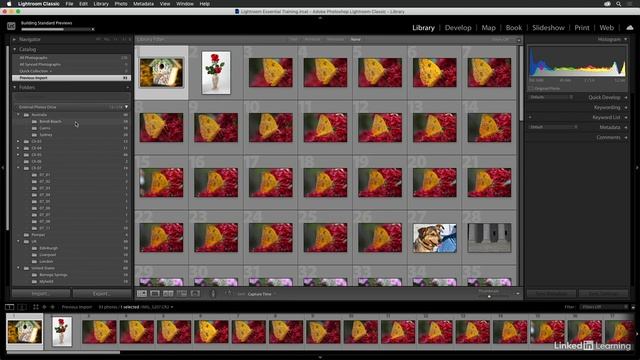The image size is (640, 360).
Task: Cancel the Building Standard Previews task
Action: 93,29
